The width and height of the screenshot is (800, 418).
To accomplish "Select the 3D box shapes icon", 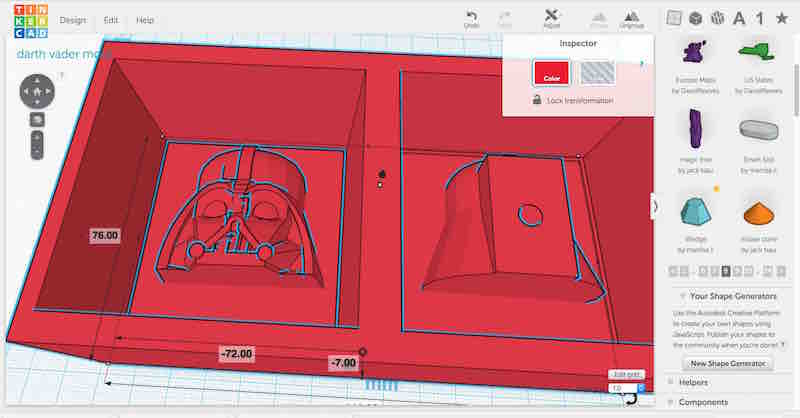I will point(695,18).
